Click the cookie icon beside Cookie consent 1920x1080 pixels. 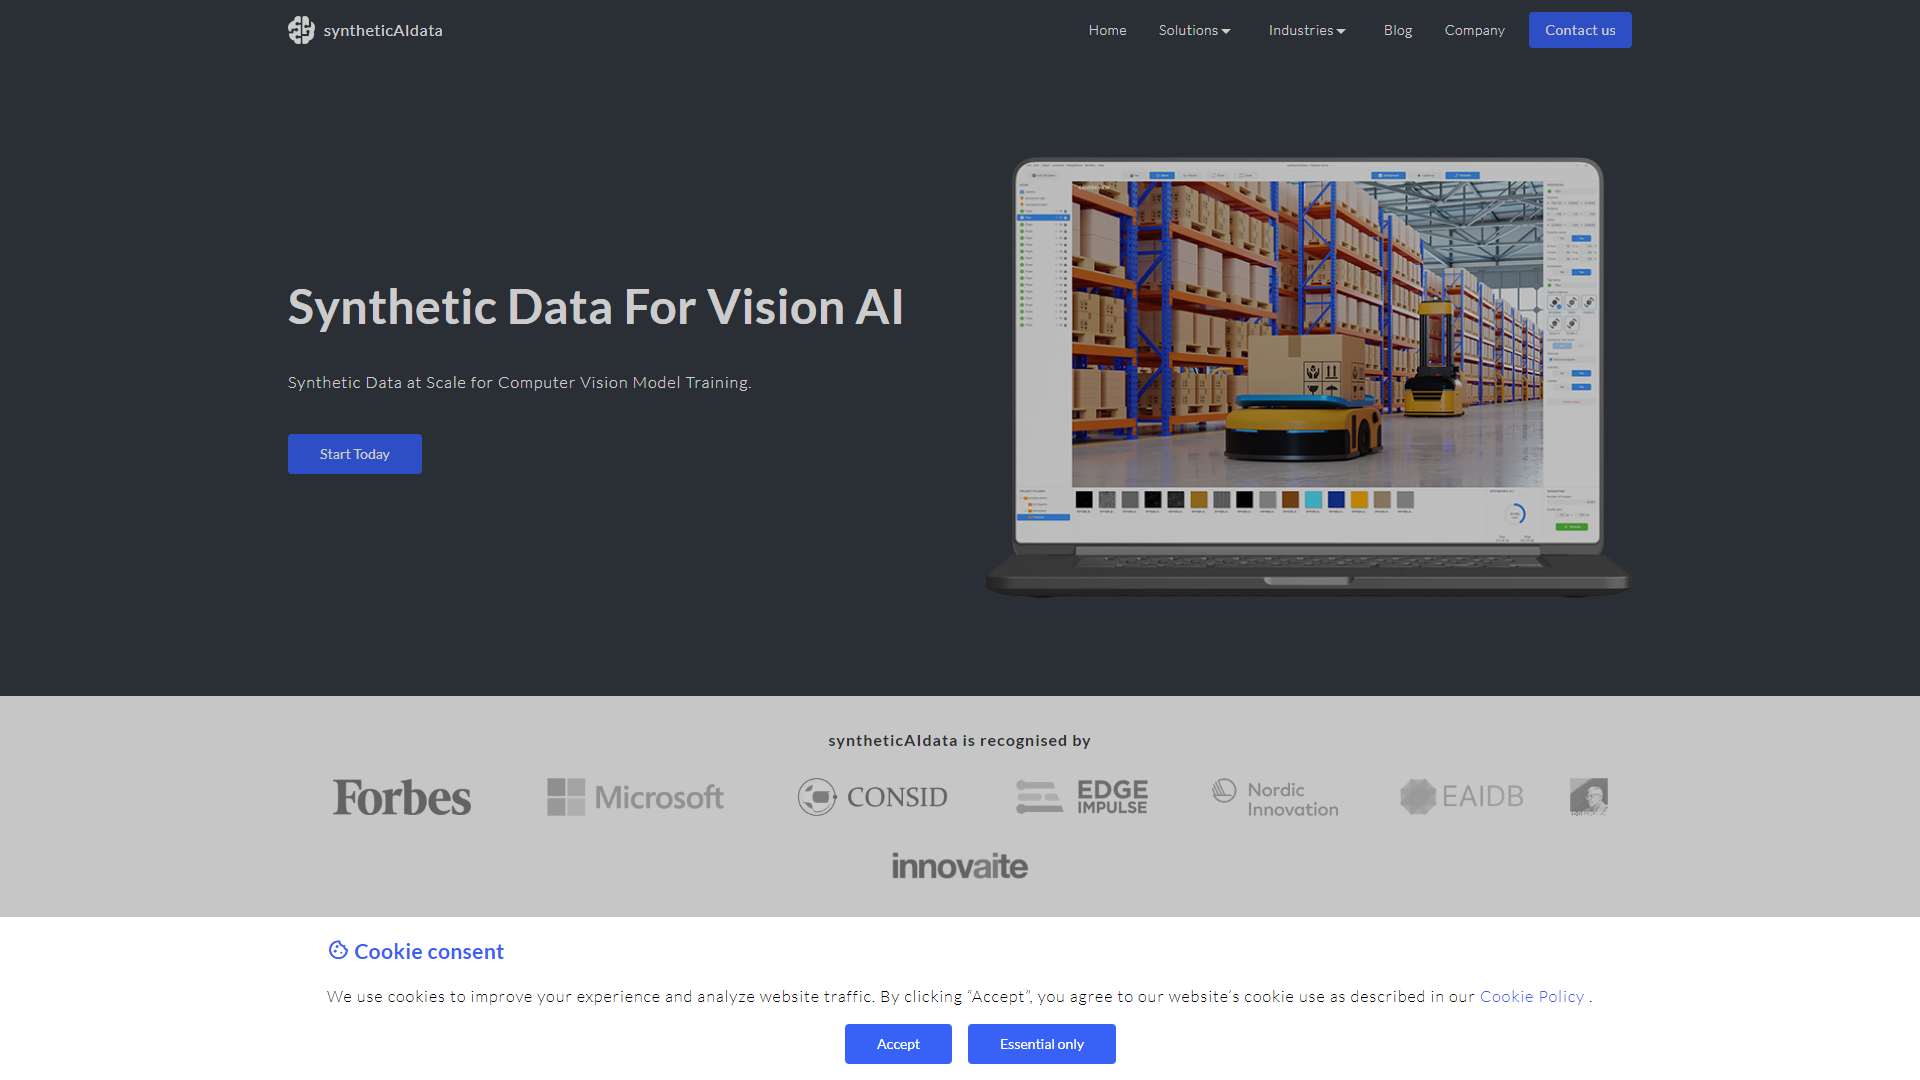338,950
